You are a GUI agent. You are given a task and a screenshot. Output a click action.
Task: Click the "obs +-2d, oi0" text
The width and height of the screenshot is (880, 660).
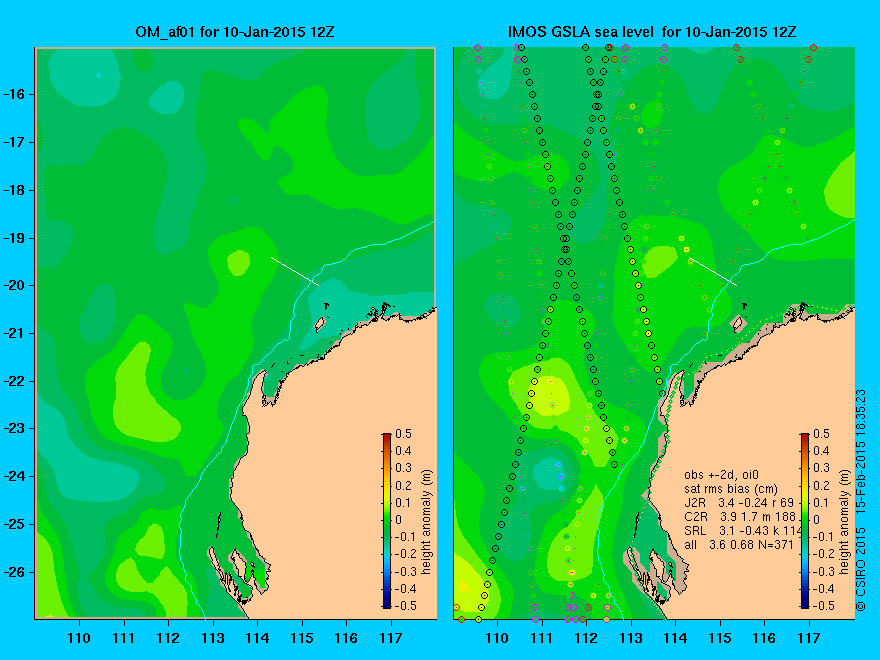click(722, 475)
